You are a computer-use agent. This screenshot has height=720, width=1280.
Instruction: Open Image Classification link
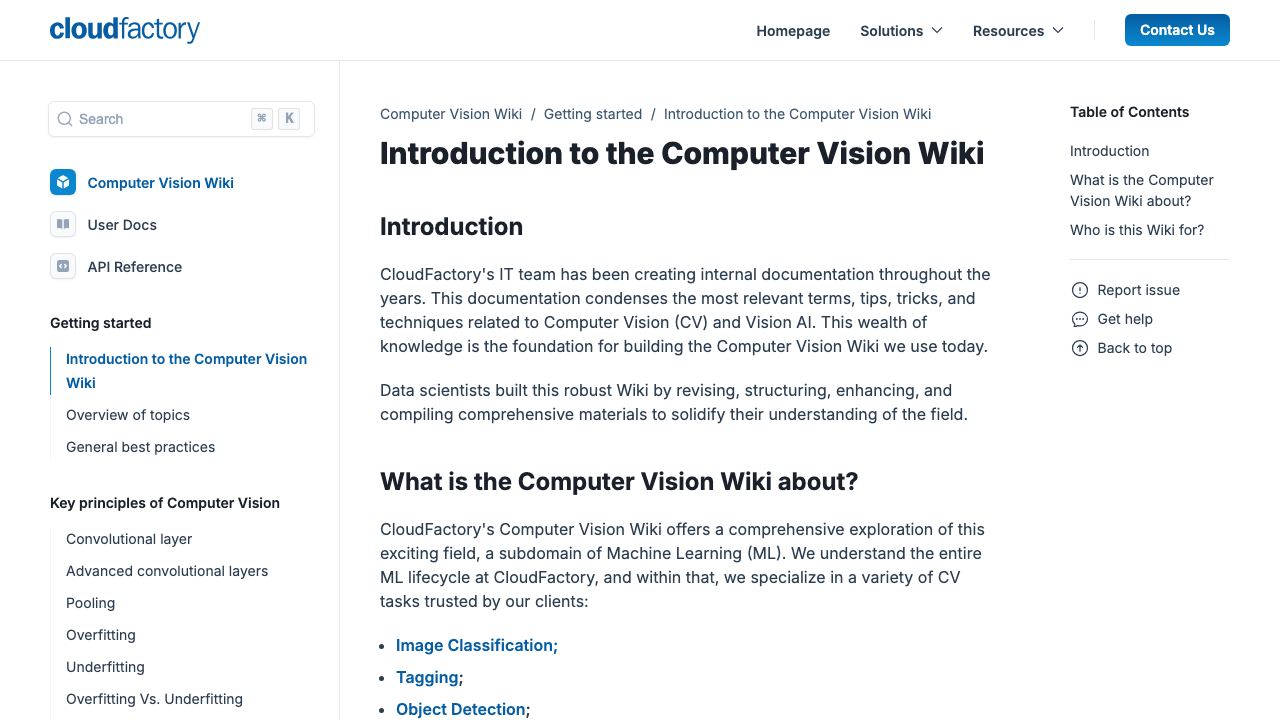475,645
